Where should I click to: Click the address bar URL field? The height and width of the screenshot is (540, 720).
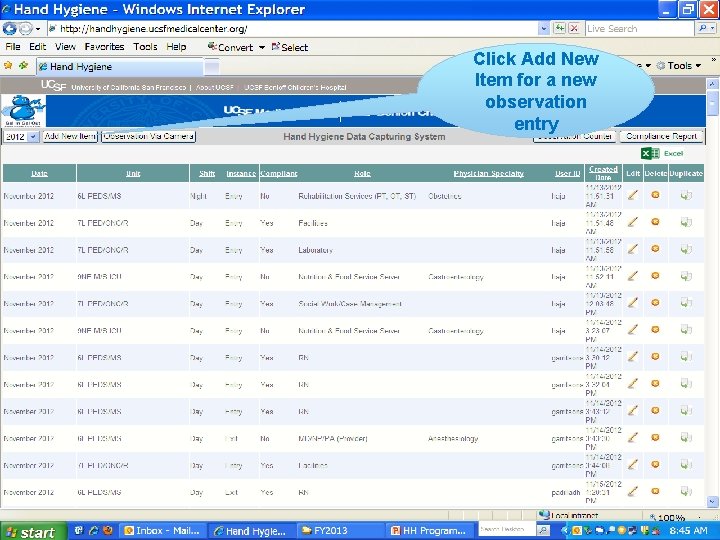(293, 29)
